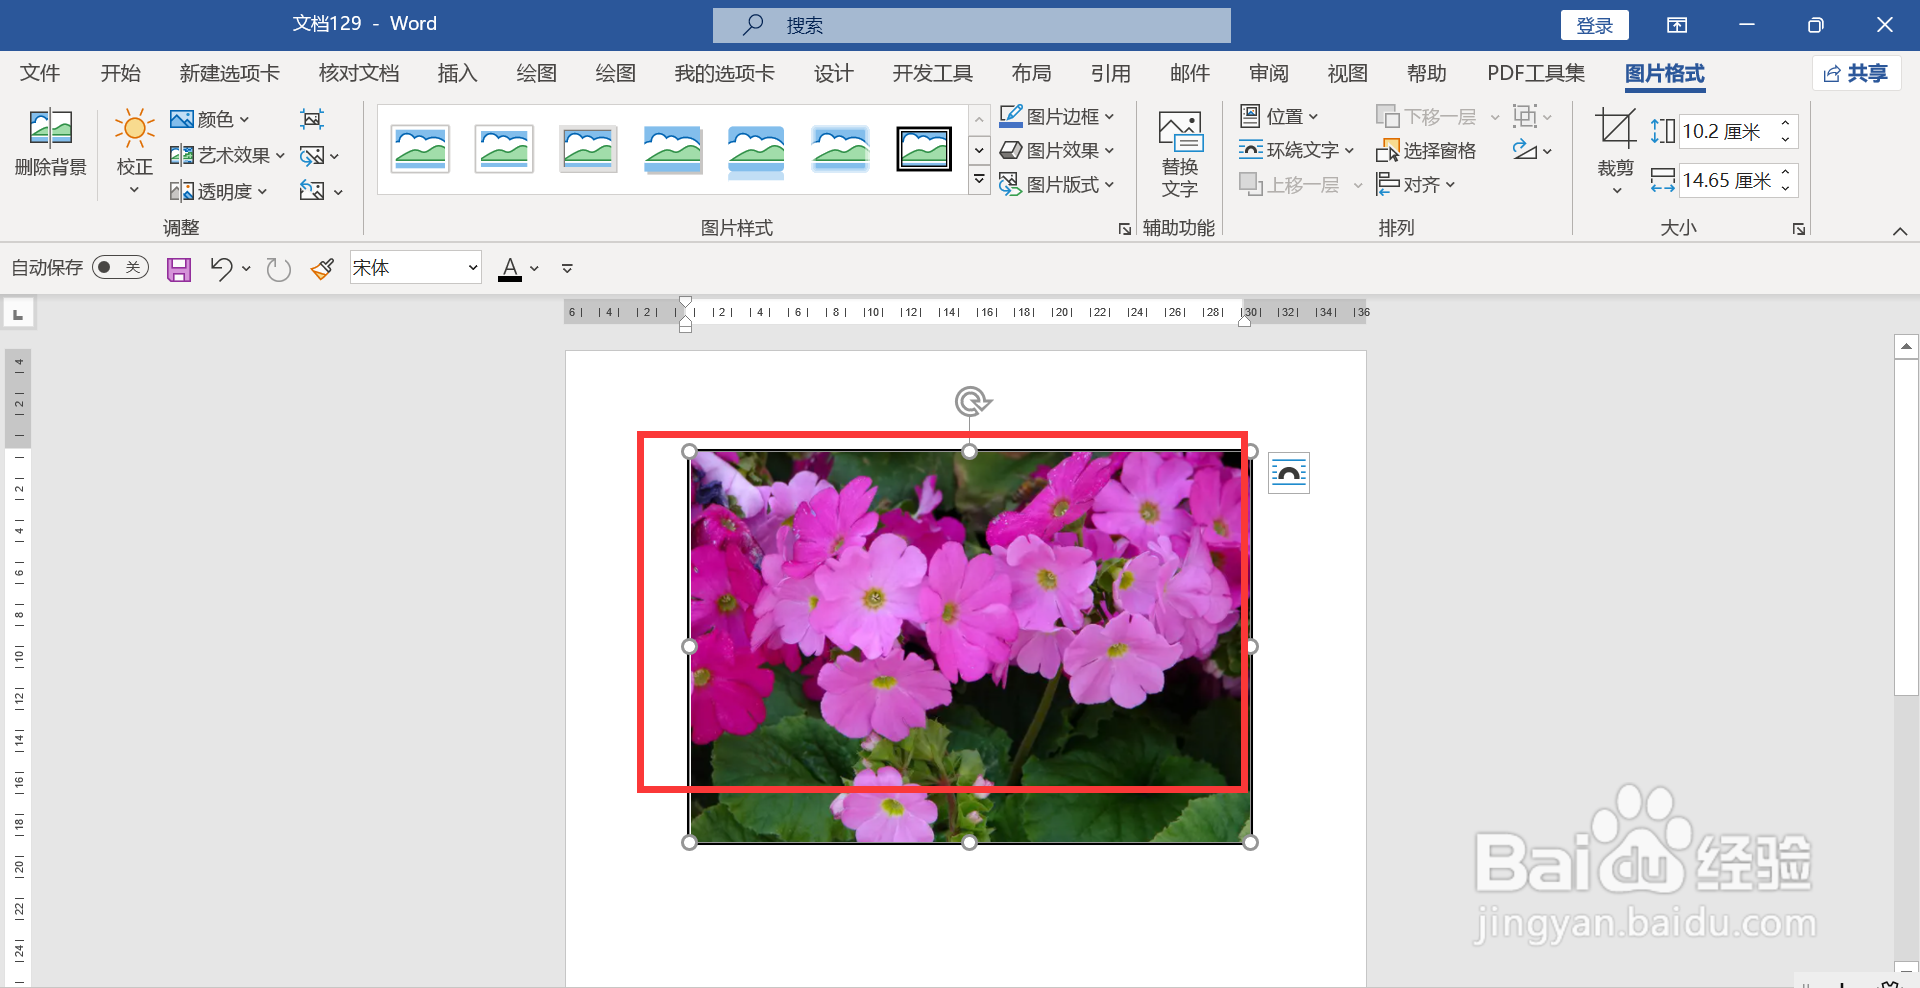Image resolution: width=1920 pixels, height=988 pixels.
Task: Switch to the 插入 (Insert) tab
Action: coord(458,73)
